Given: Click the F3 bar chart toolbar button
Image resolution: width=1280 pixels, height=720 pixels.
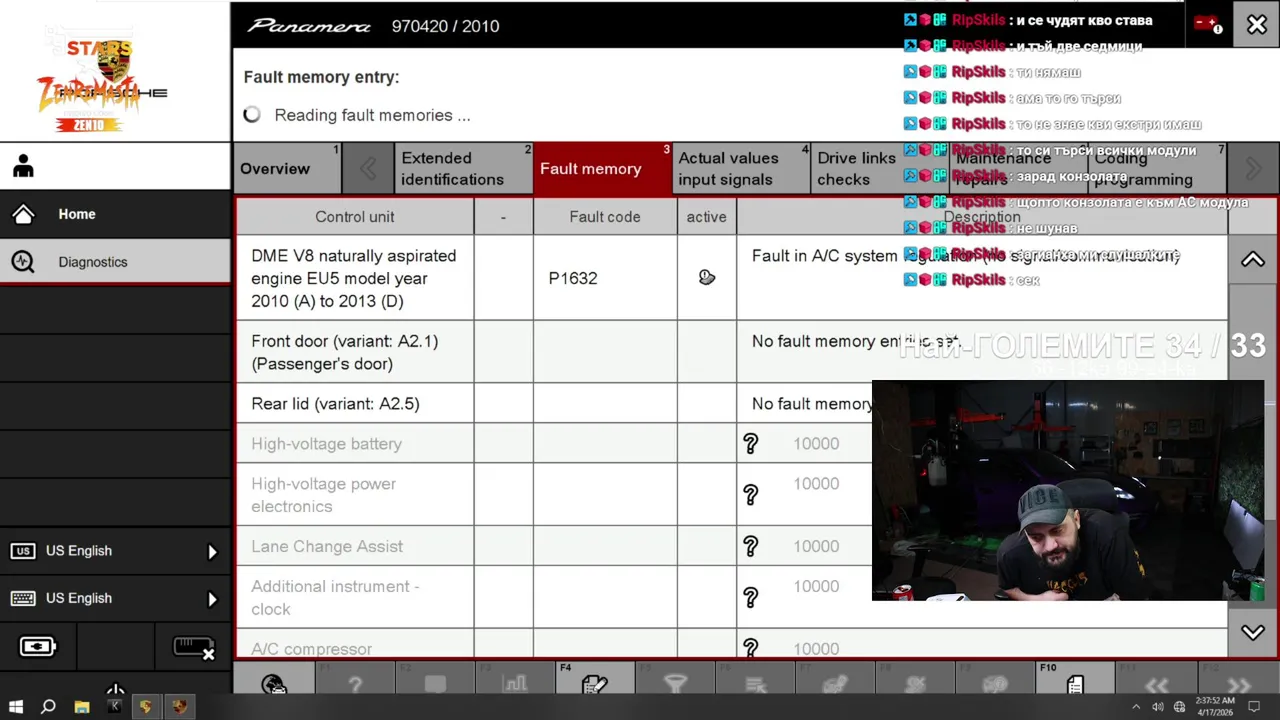Looking at the screenshot, I should coord(515,679).
